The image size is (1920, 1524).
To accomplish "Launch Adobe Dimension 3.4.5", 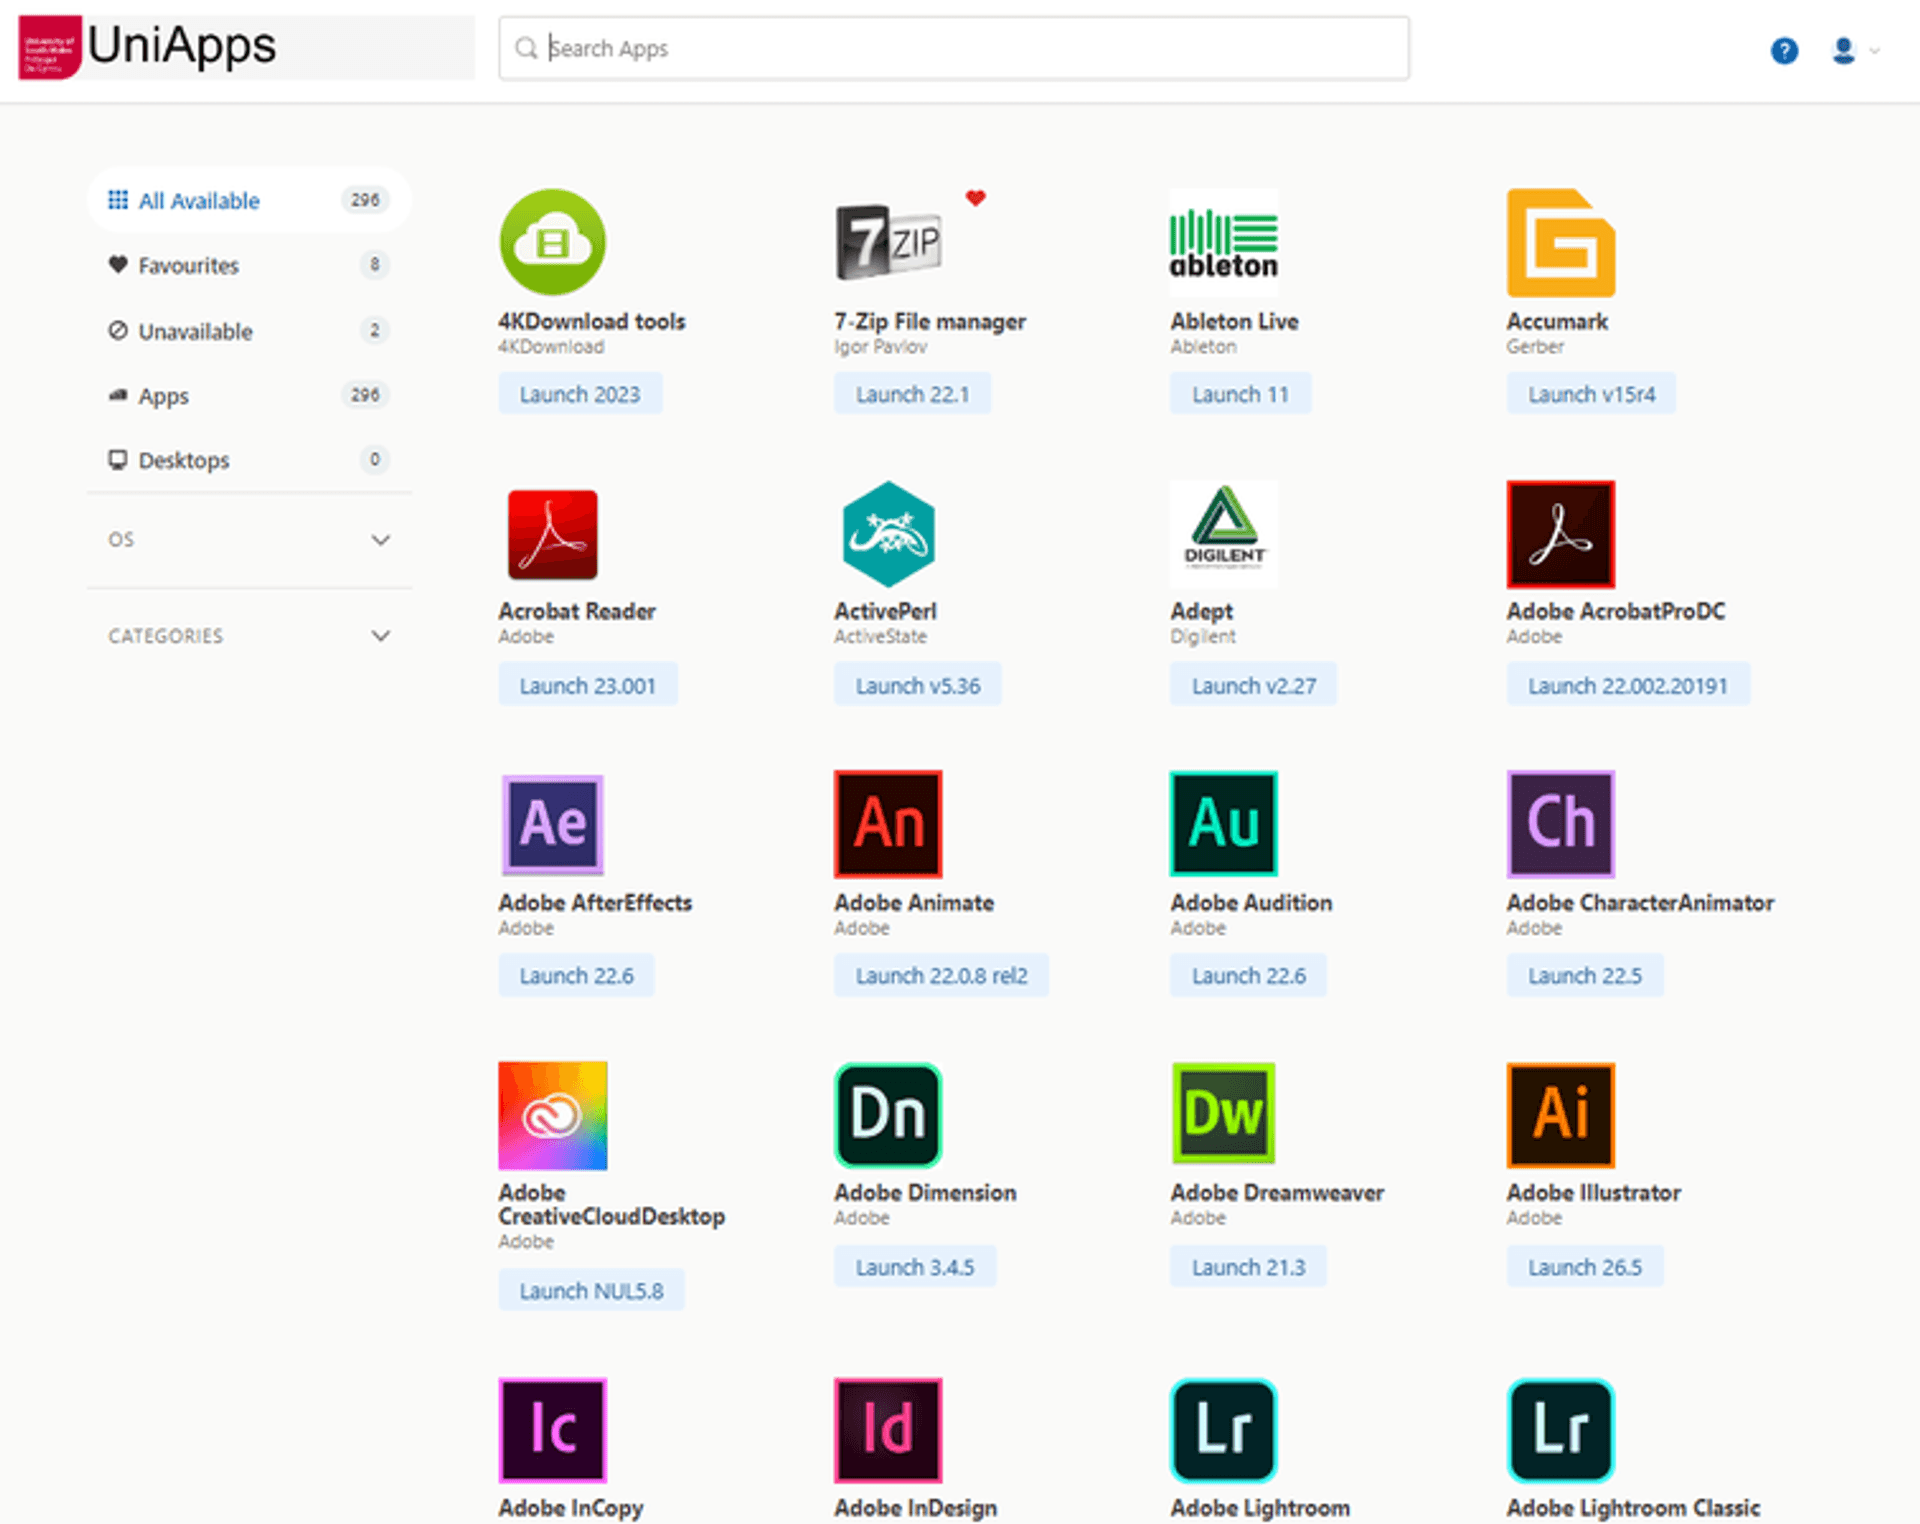I will point(915,1267).
